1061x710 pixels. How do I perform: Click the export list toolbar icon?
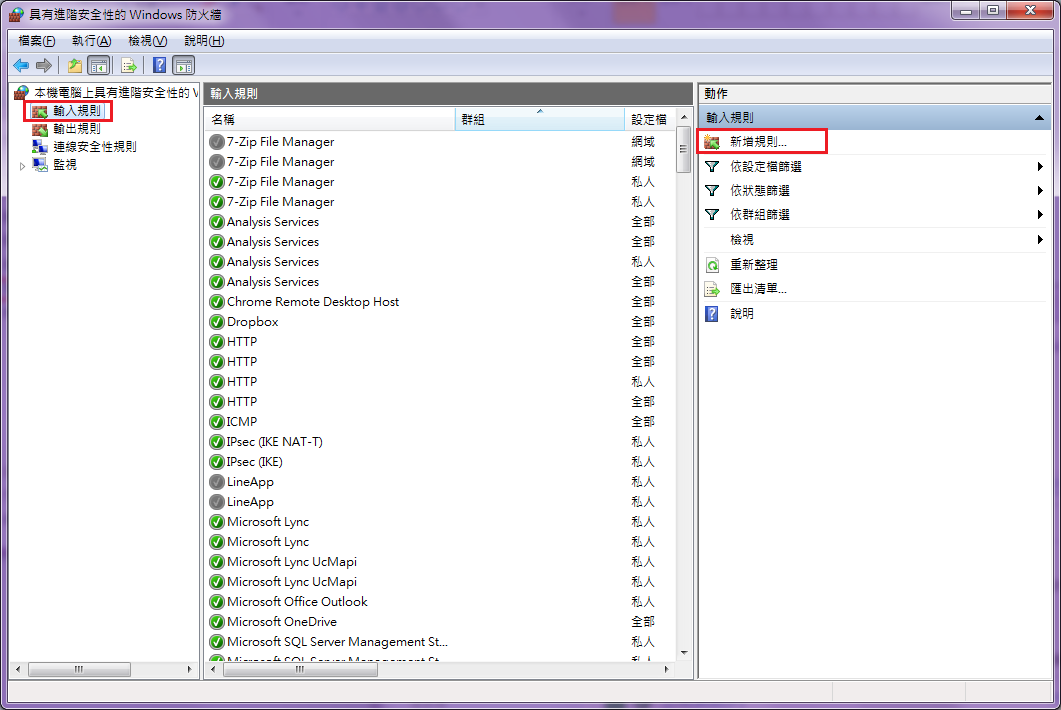(x=129, y=65)
